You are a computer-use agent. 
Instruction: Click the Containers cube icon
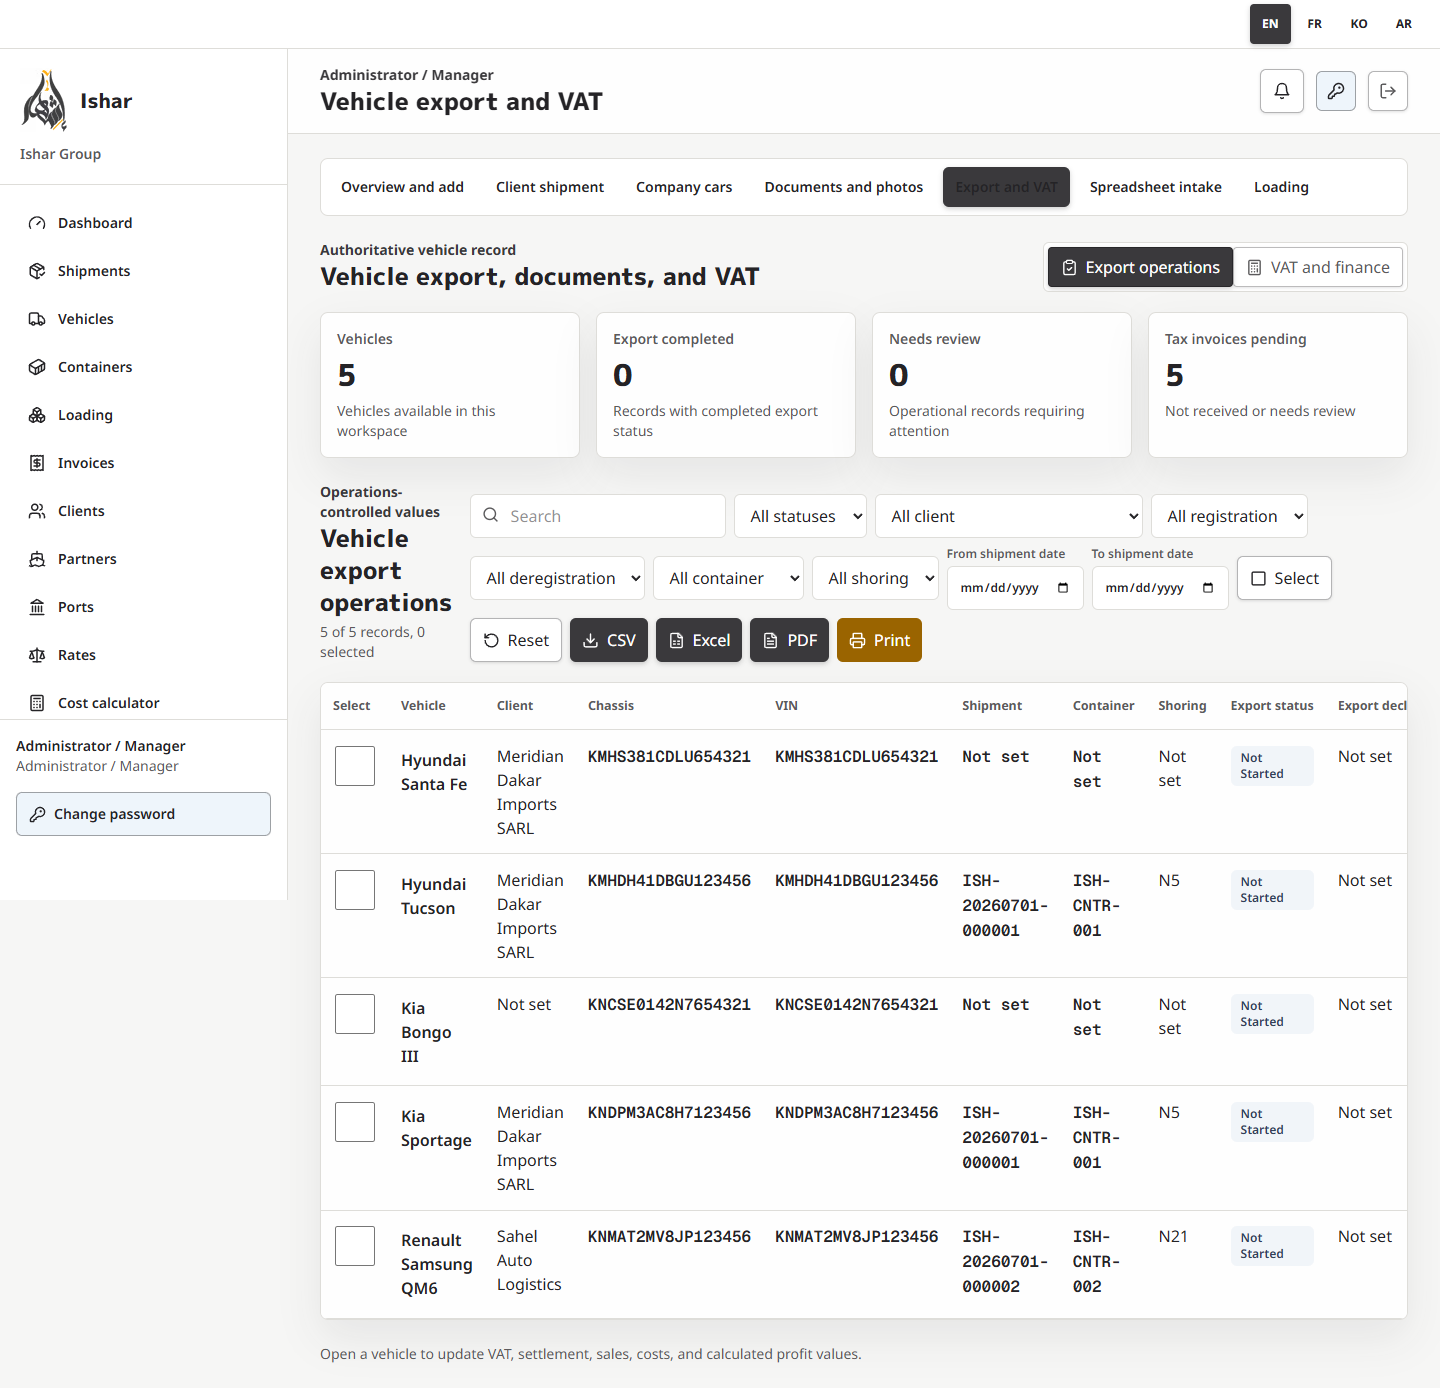coord(37,367)
